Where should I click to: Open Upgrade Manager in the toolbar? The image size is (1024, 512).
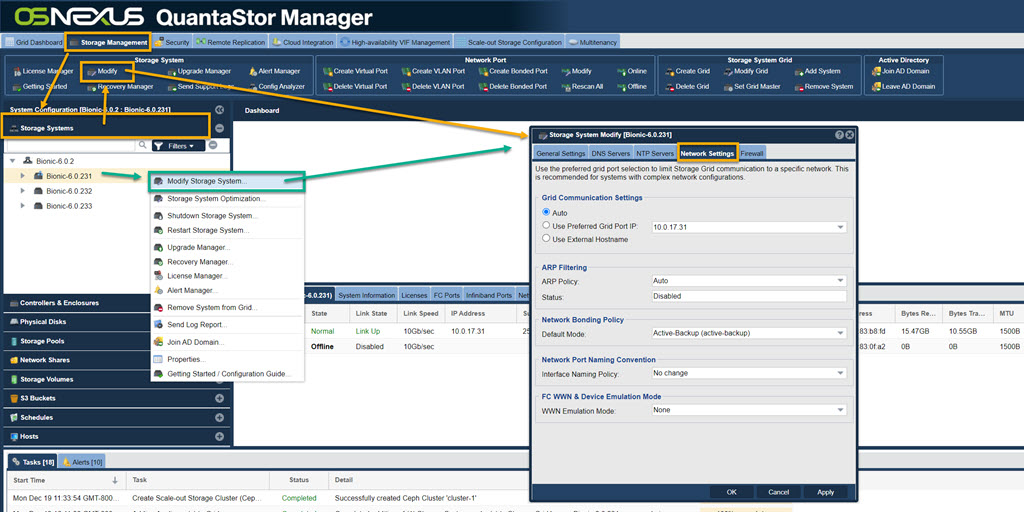tap(199, 71)
